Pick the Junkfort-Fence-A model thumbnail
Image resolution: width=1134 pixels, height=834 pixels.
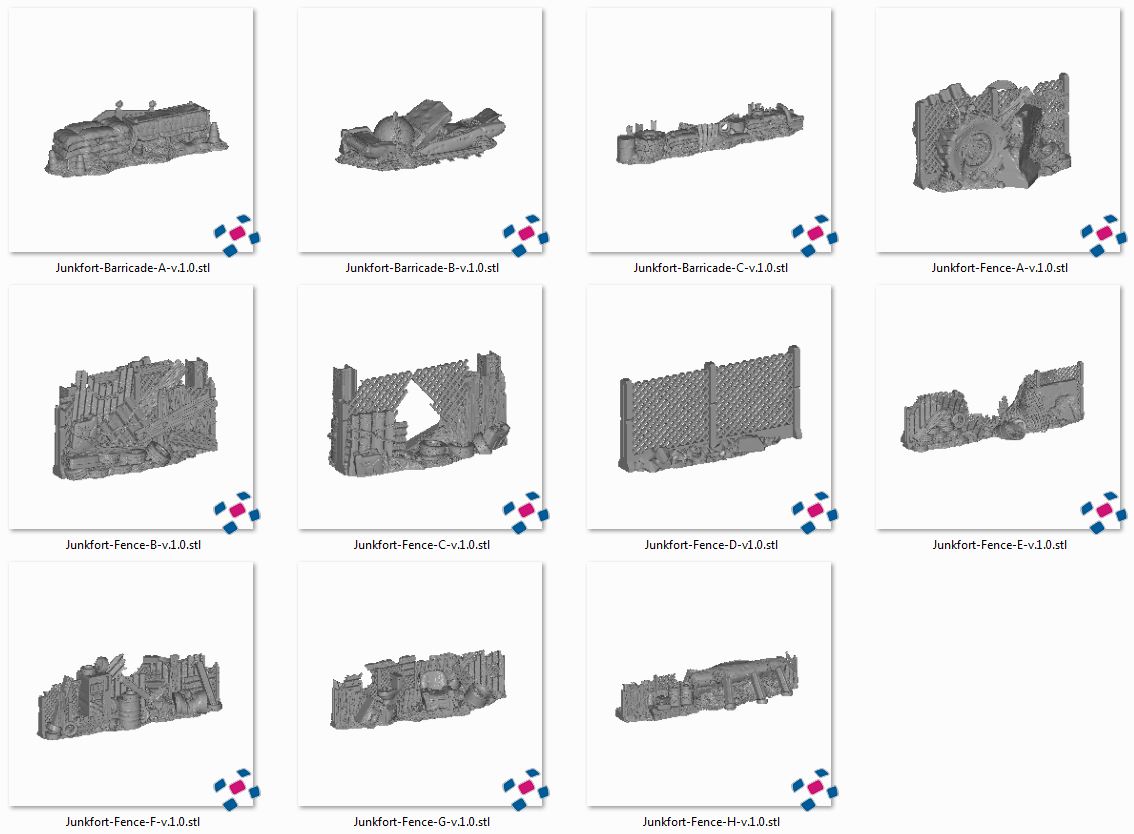coord(997,132)
